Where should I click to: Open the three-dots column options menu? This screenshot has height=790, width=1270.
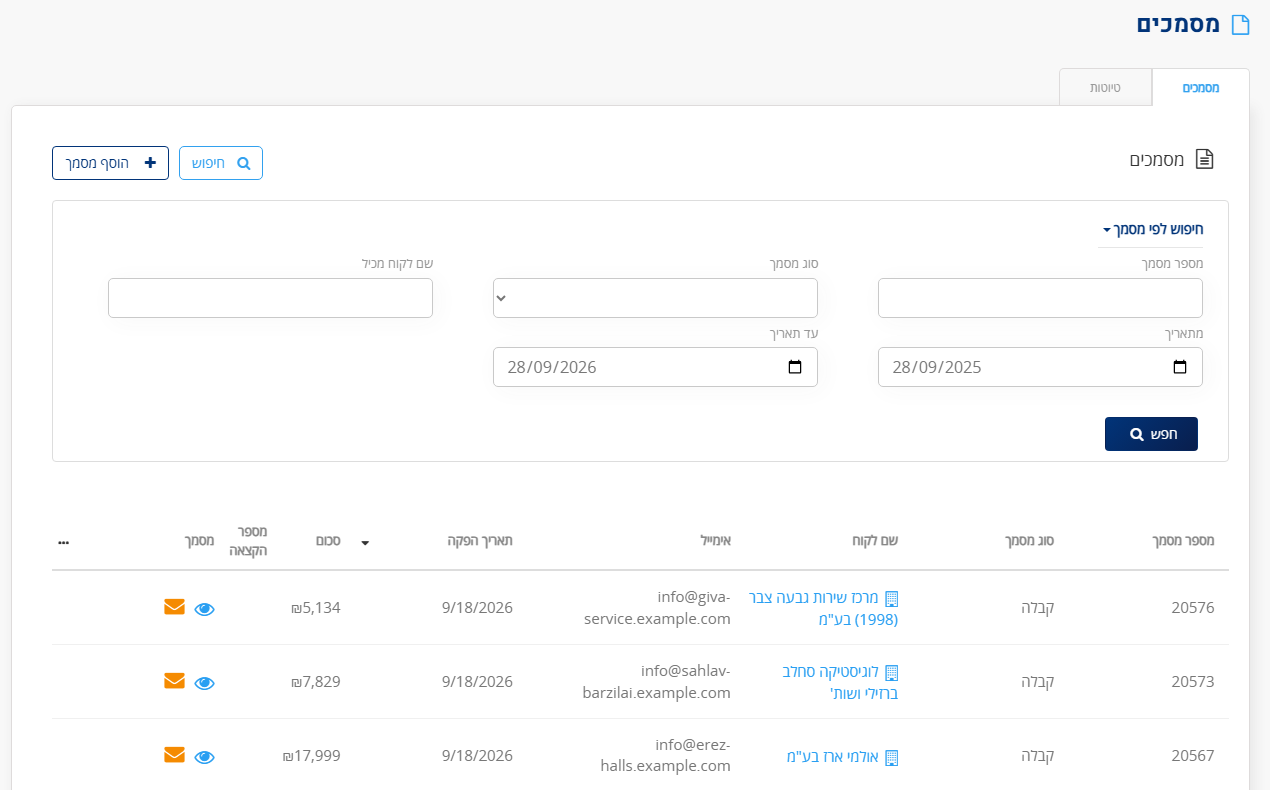64,542
